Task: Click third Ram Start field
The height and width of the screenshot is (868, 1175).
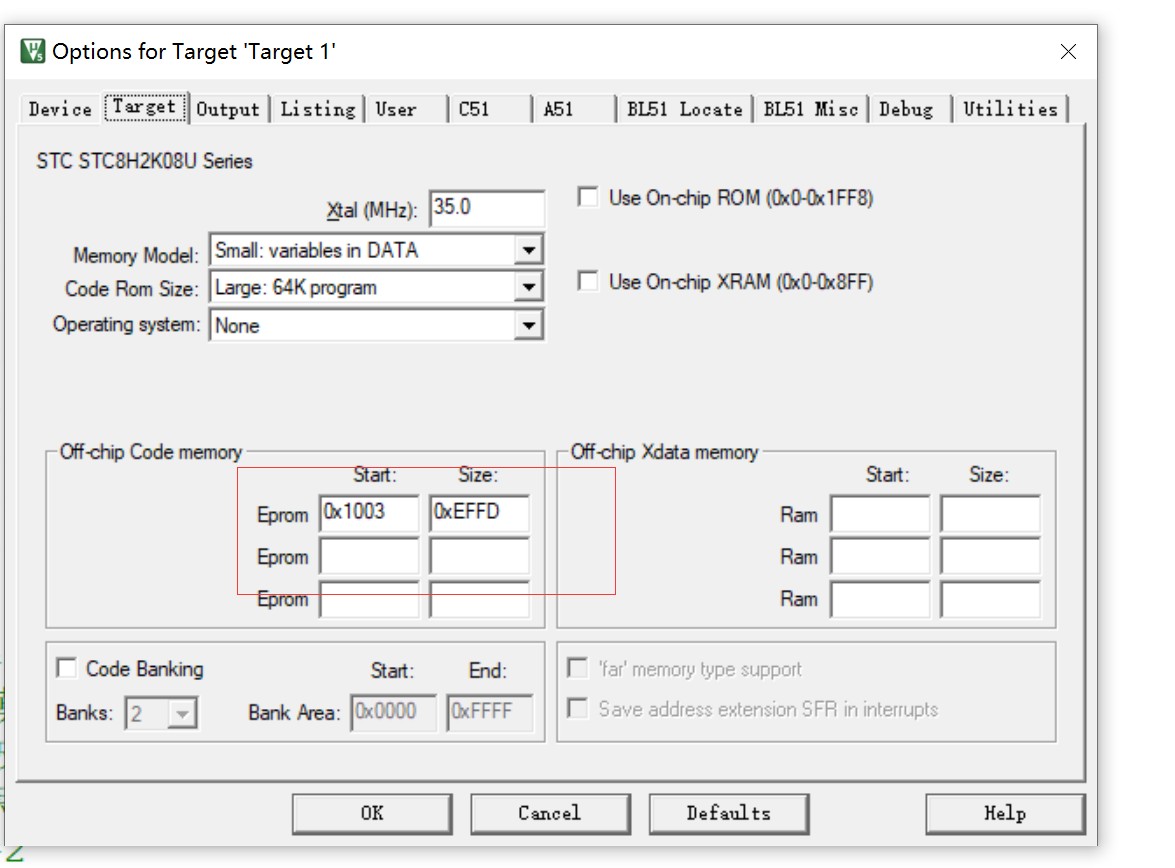Action: (x=880, y=599)
